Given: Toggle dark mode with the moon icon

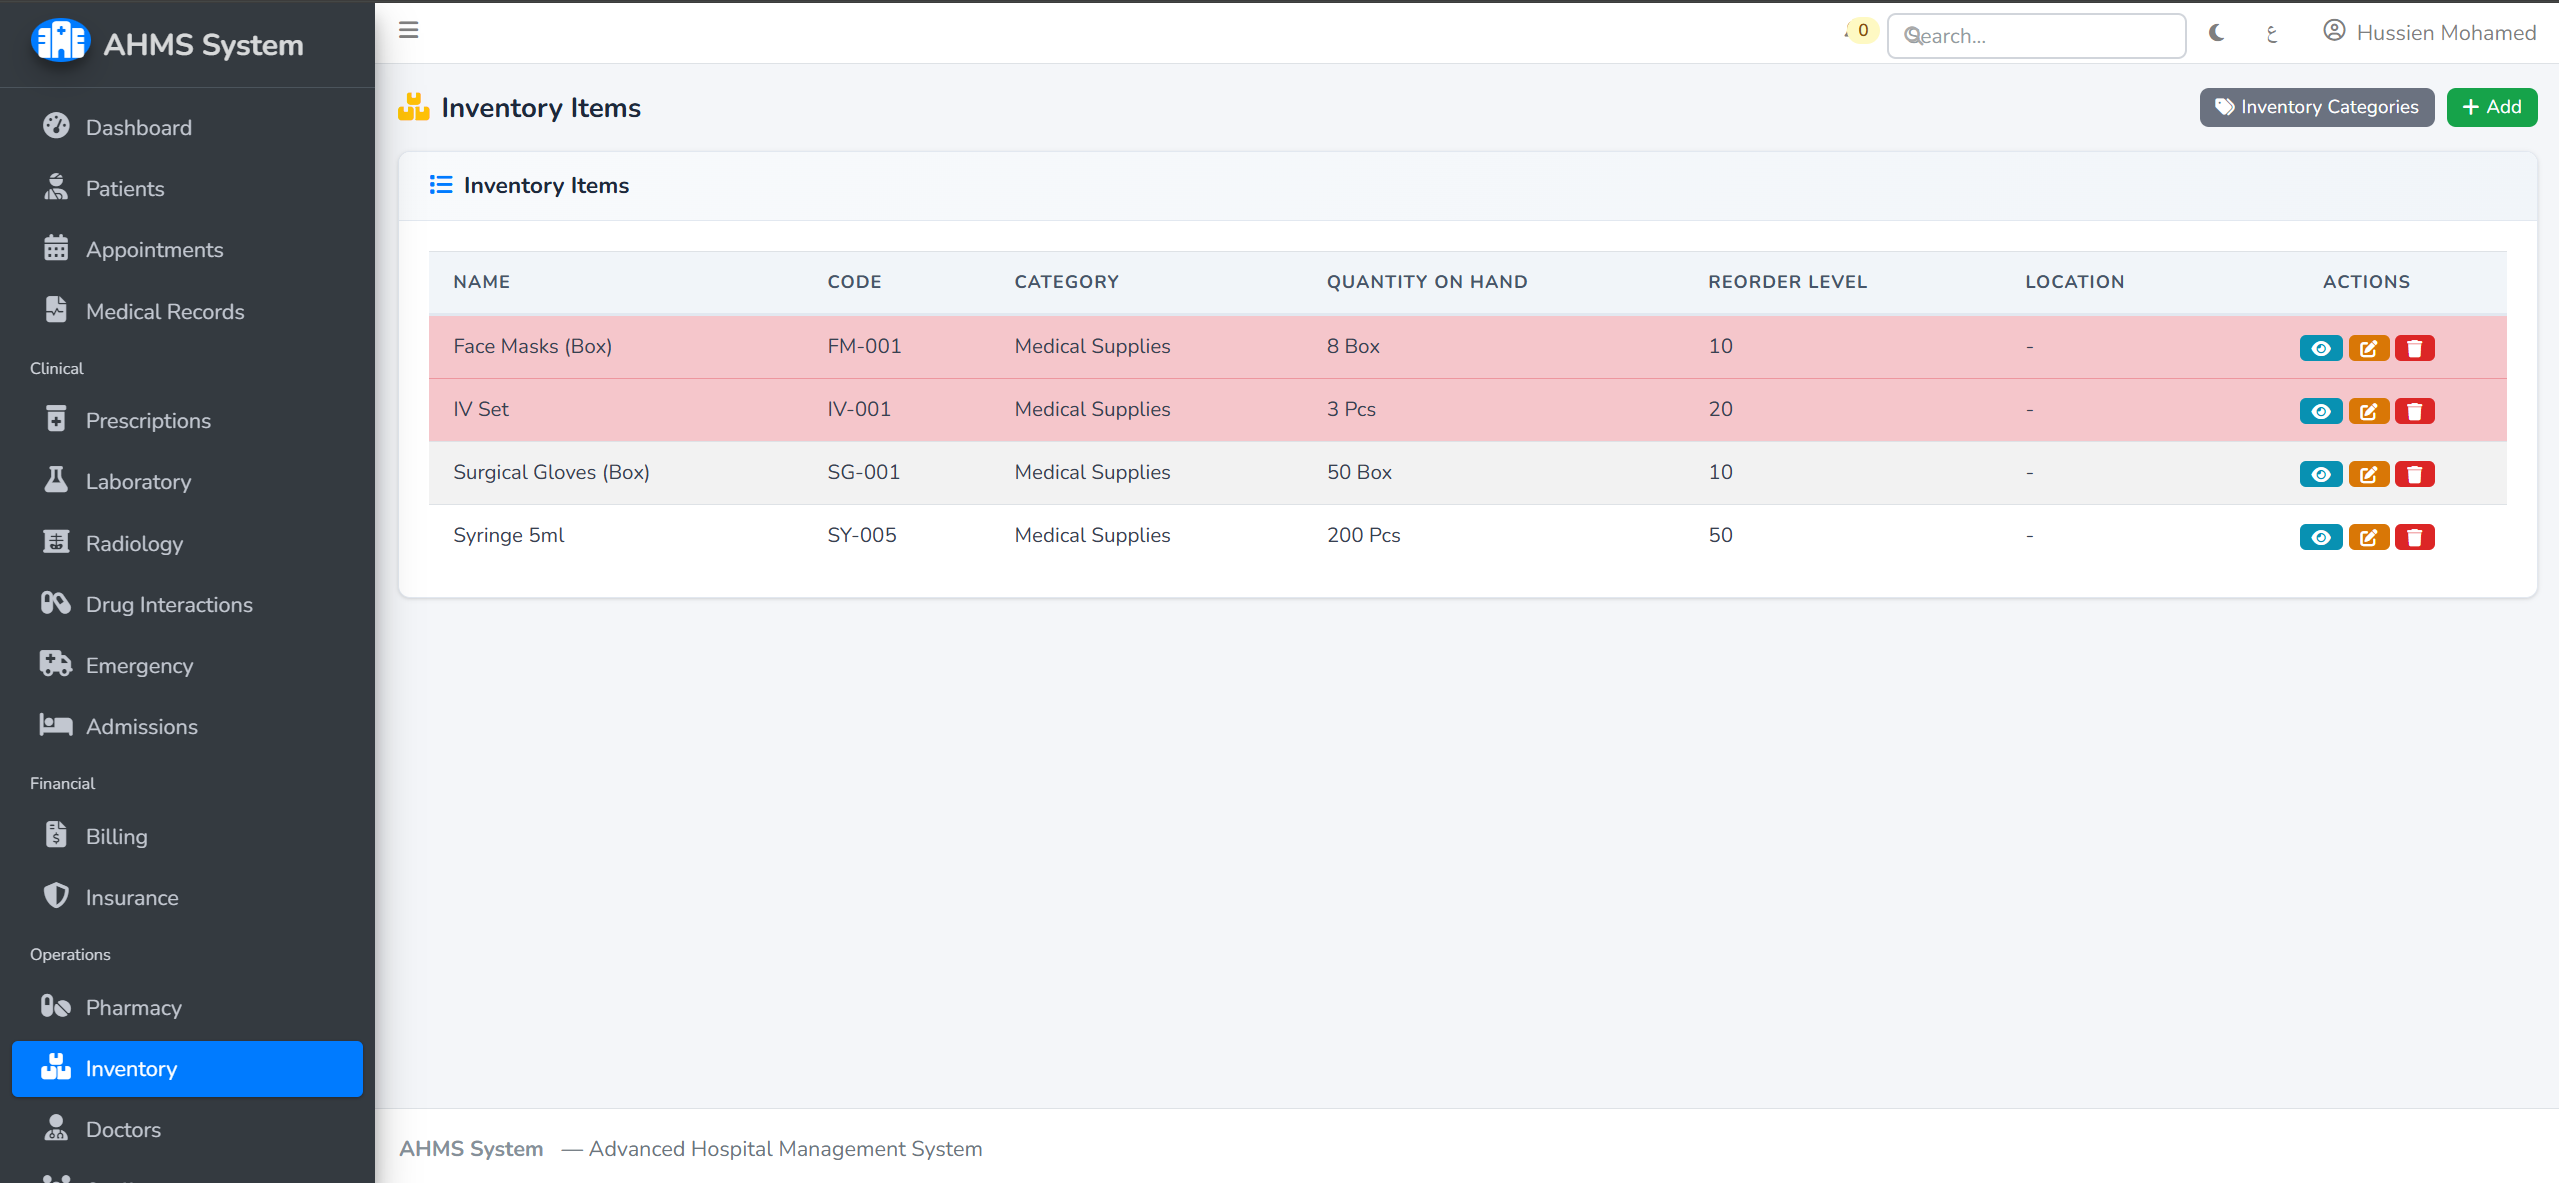Looking at the screenshot, I should pos(2216,33).
